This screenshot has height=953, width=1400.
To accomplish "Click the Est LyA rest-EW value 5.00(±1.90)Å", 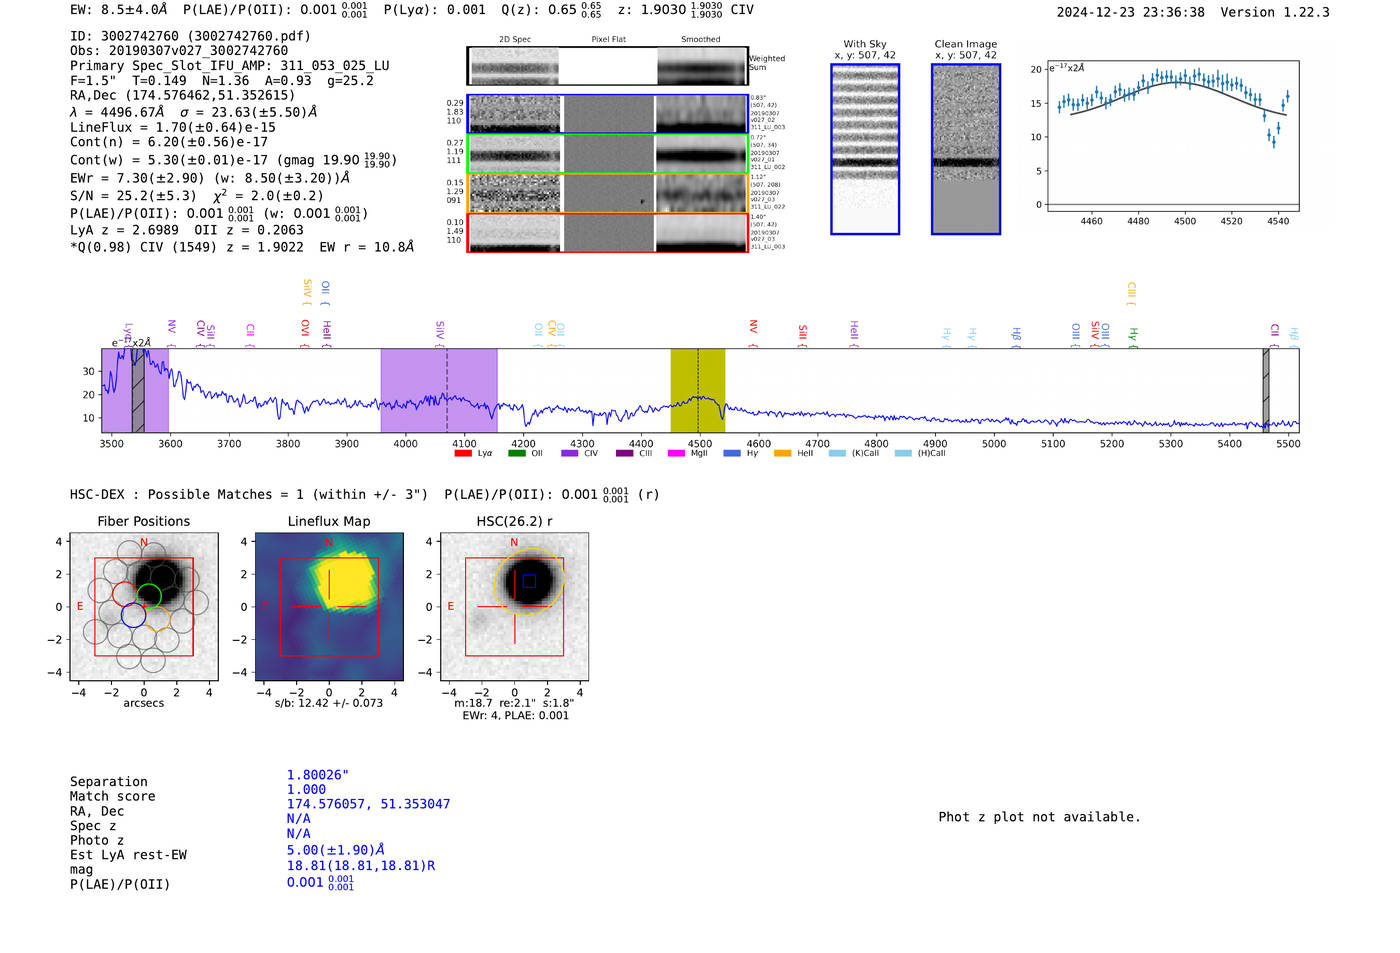I will (336, 850).
